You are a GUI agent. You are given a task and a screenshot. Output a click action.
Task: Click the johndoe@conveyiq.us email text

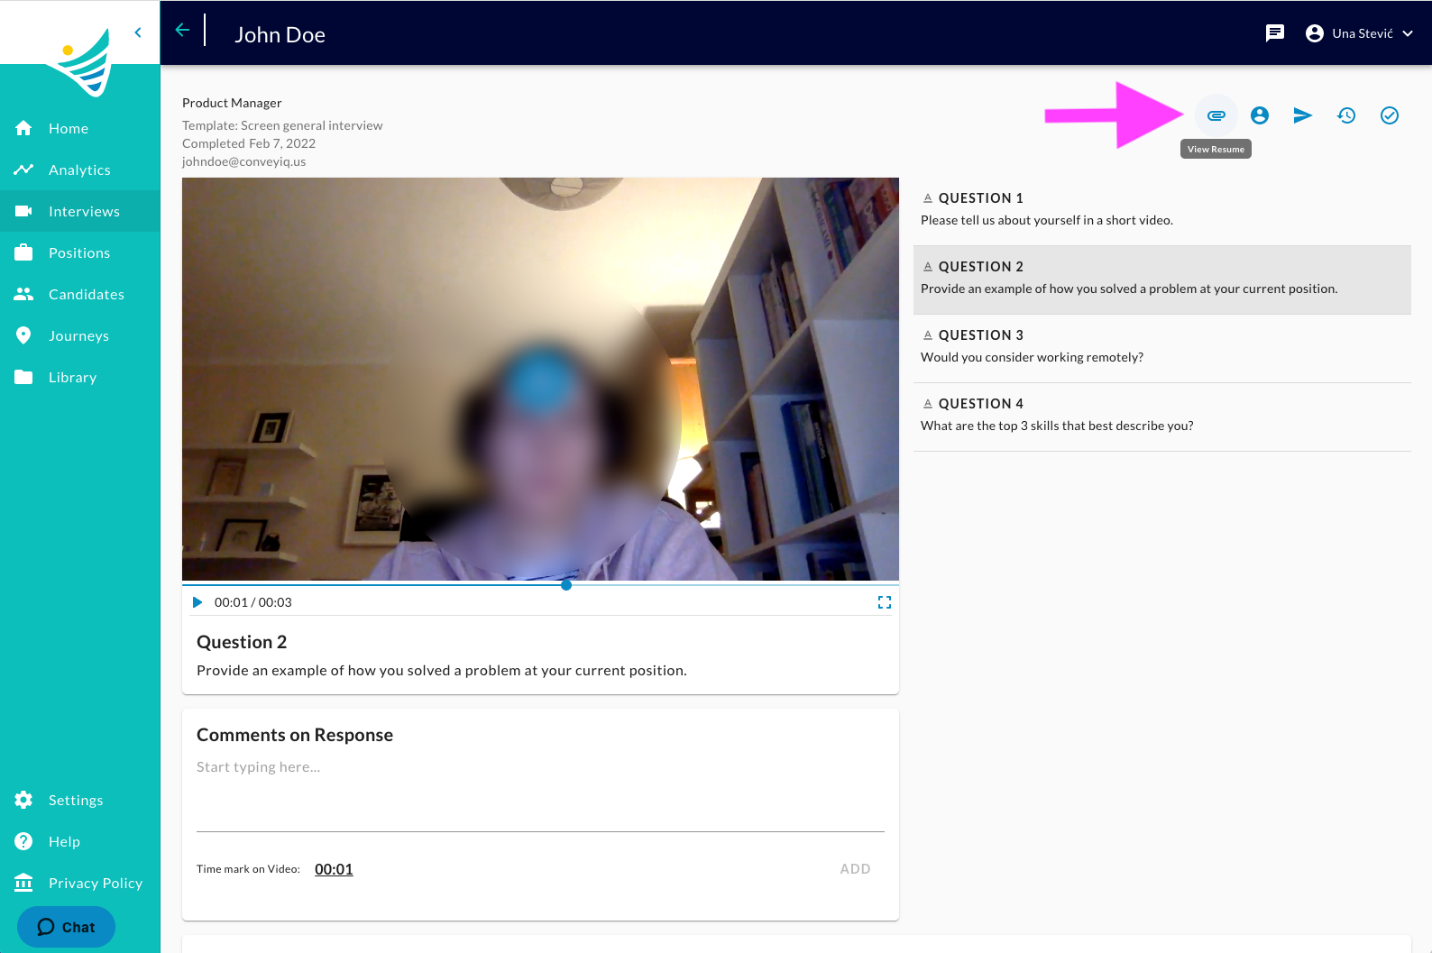[x=244, y=162]
